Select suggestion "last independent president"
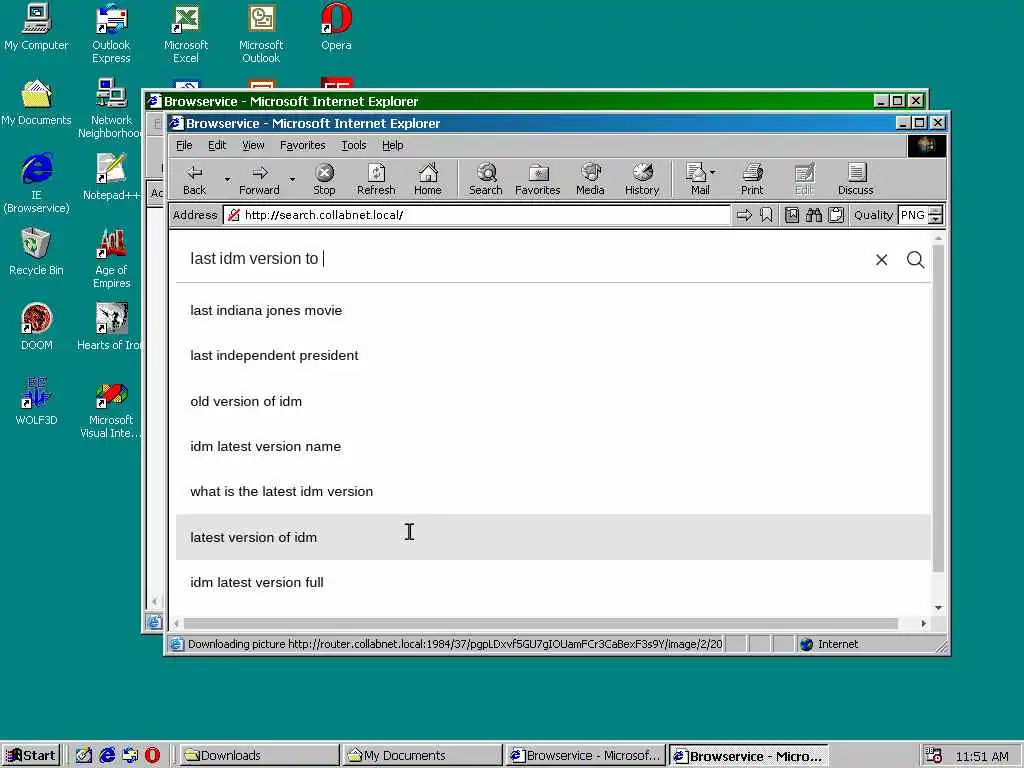 pyautogui.click(x=552, y=355)
